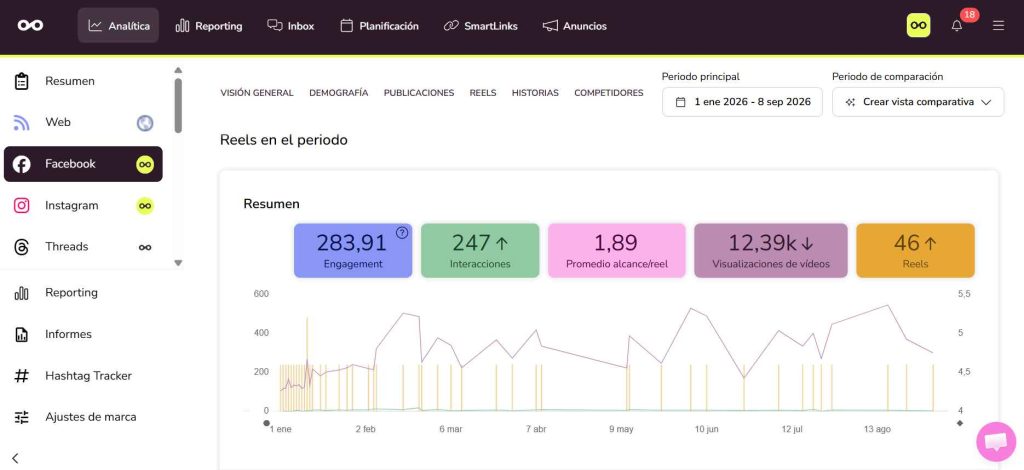Image resolution: width=1024 pixels, height=470 pixels.
Task: Open Anuncios in the top navigation
Action: point(575,26)
